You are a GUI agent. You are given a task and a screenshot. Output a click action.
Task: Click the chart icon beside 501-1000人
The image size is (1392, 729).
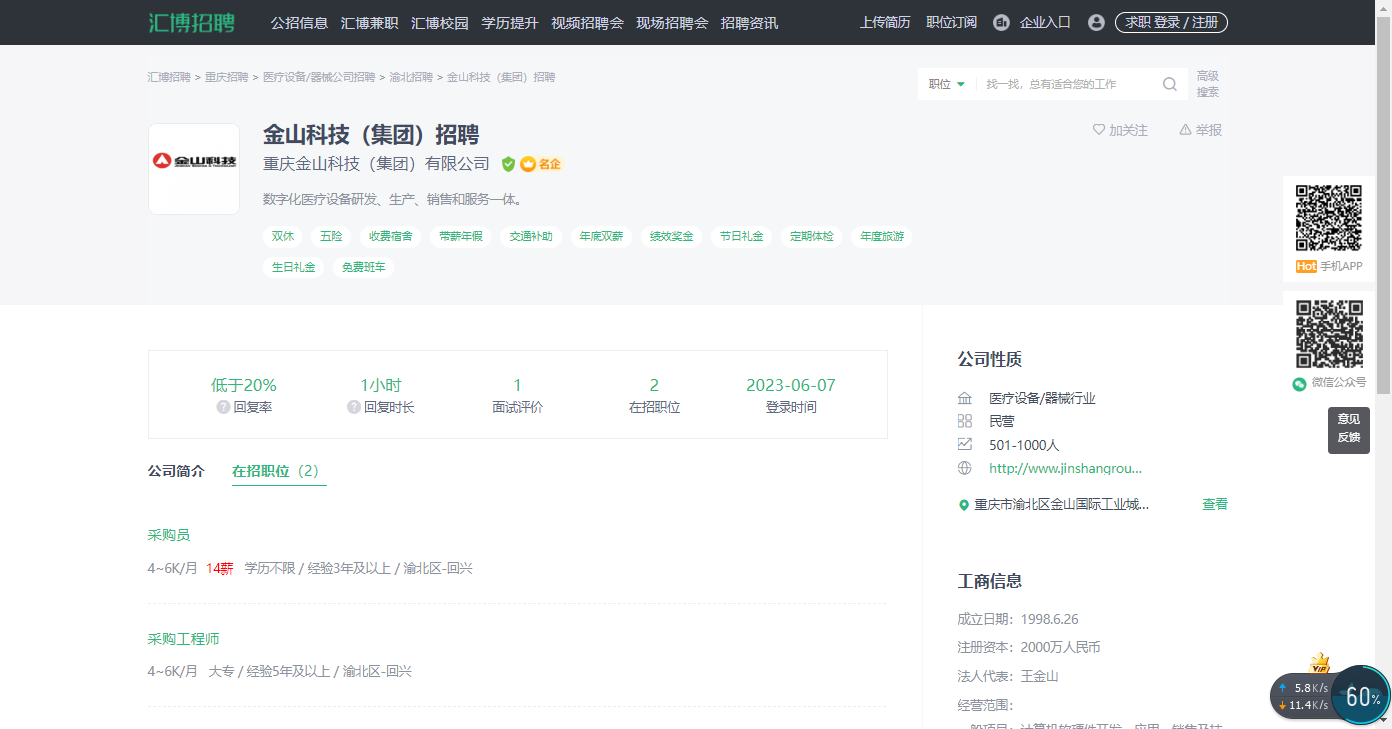pos(965,444)
